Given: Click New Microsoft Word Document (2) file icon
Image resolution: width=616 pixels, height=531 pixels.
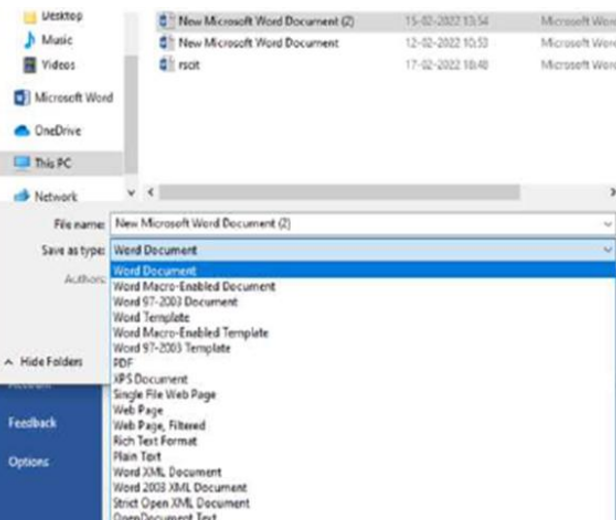Looking at the screenshot, I should pyautogui.click(x=167, y=20).
